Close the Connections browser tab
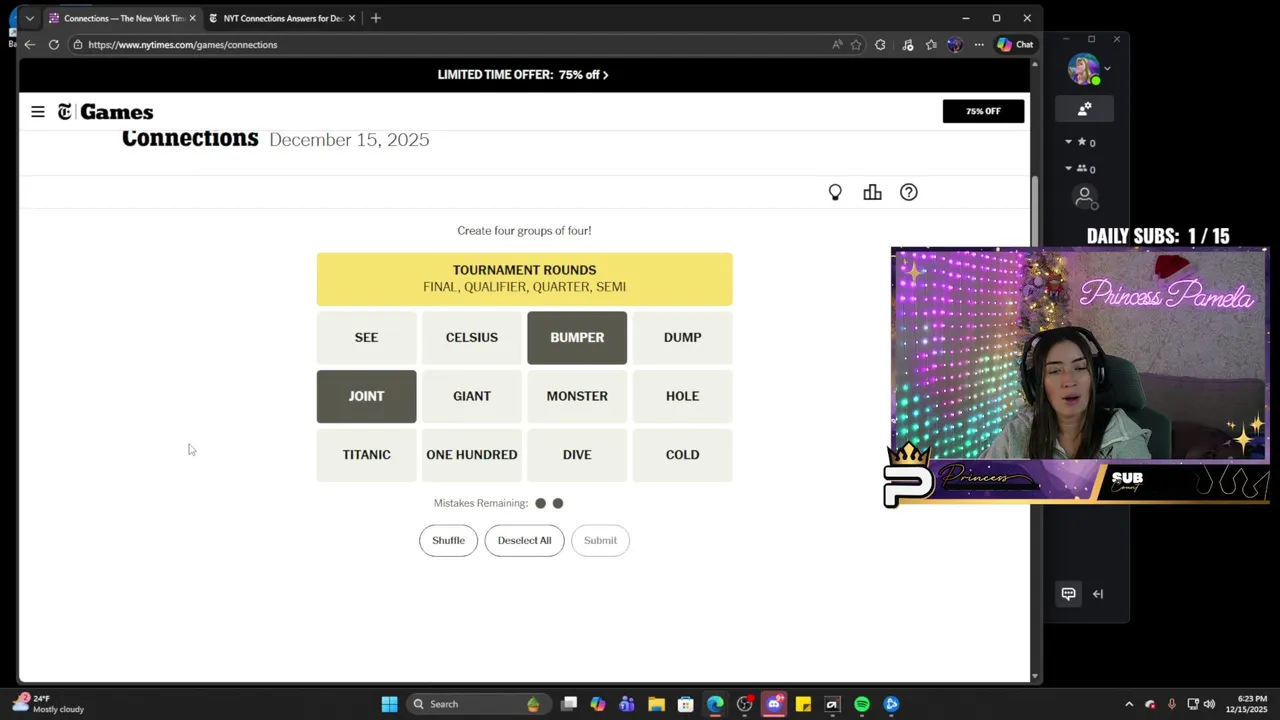 (192, 18)
